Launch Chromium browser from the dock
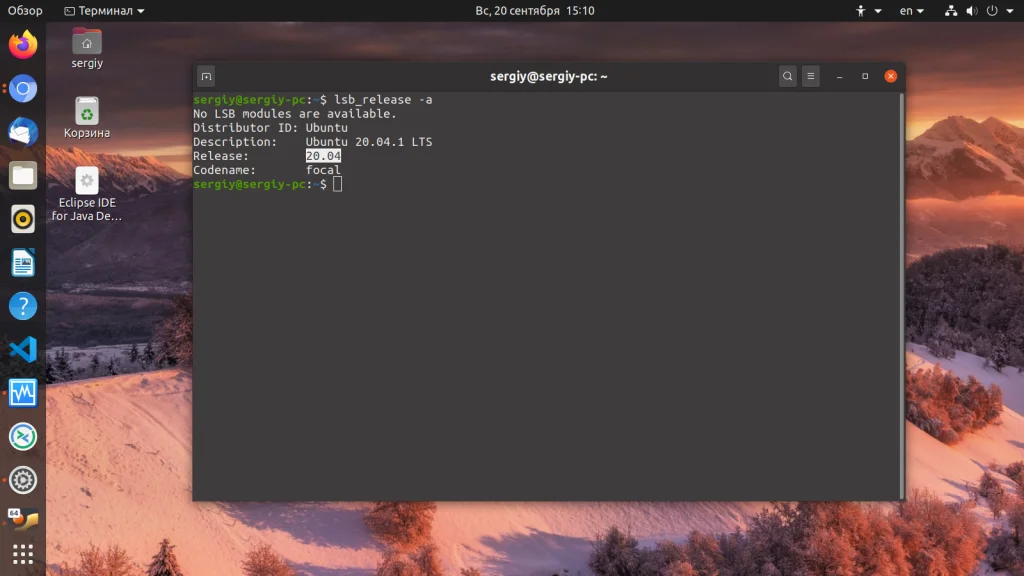Image resolution: width=1024 pixels, height=576 pixels. pyautogui.click(x=23, y=89)
